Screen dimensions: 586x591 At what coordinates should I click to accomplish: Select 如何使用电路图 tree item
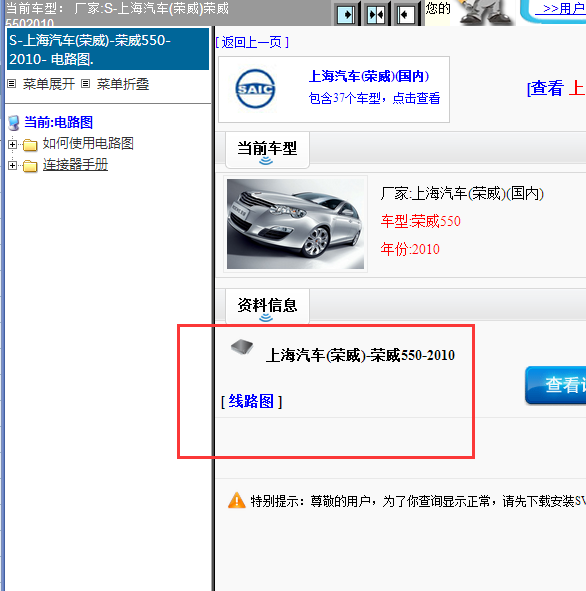point(88,143)
